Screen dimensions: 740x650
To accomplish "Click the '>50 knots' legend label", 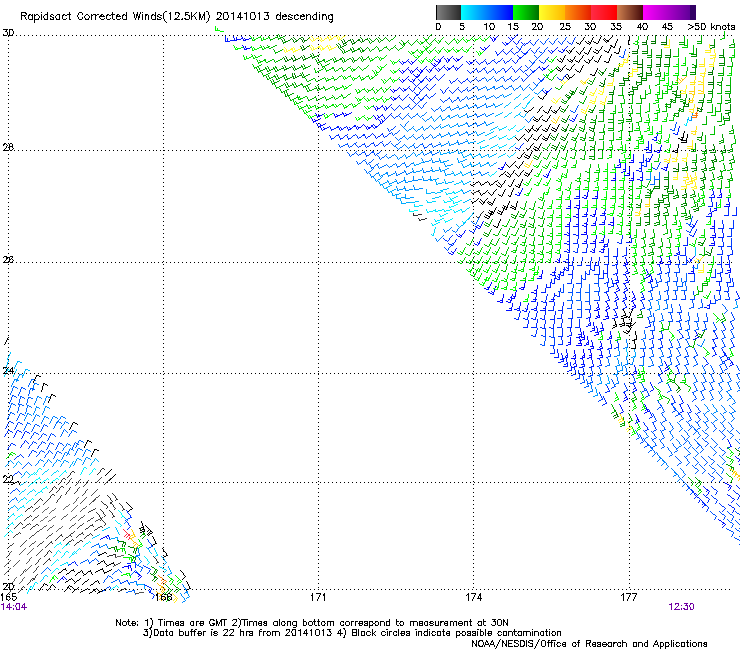I will [x=711, y=27].
